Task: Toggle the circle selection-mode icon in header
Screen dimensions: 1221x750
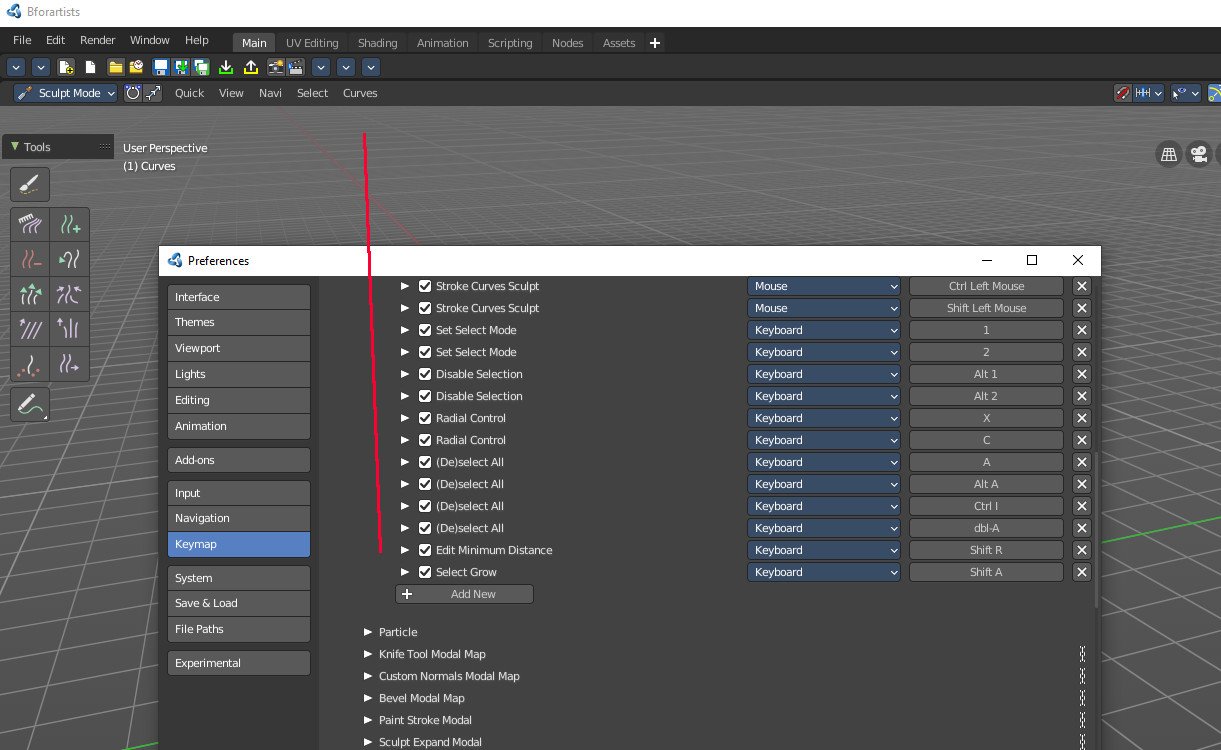Action: coord(133,93)
